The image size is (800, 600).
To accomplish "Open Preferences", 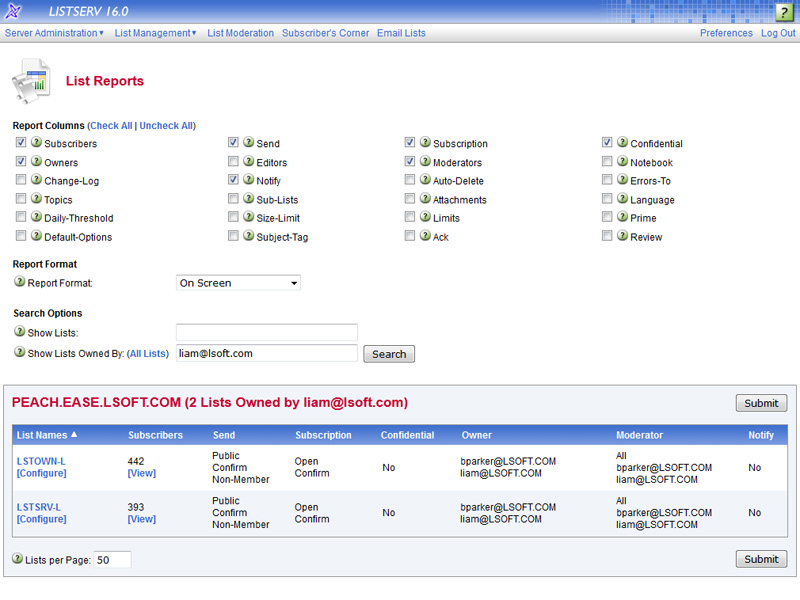I will pyautogui.click(x=726, y=33).
